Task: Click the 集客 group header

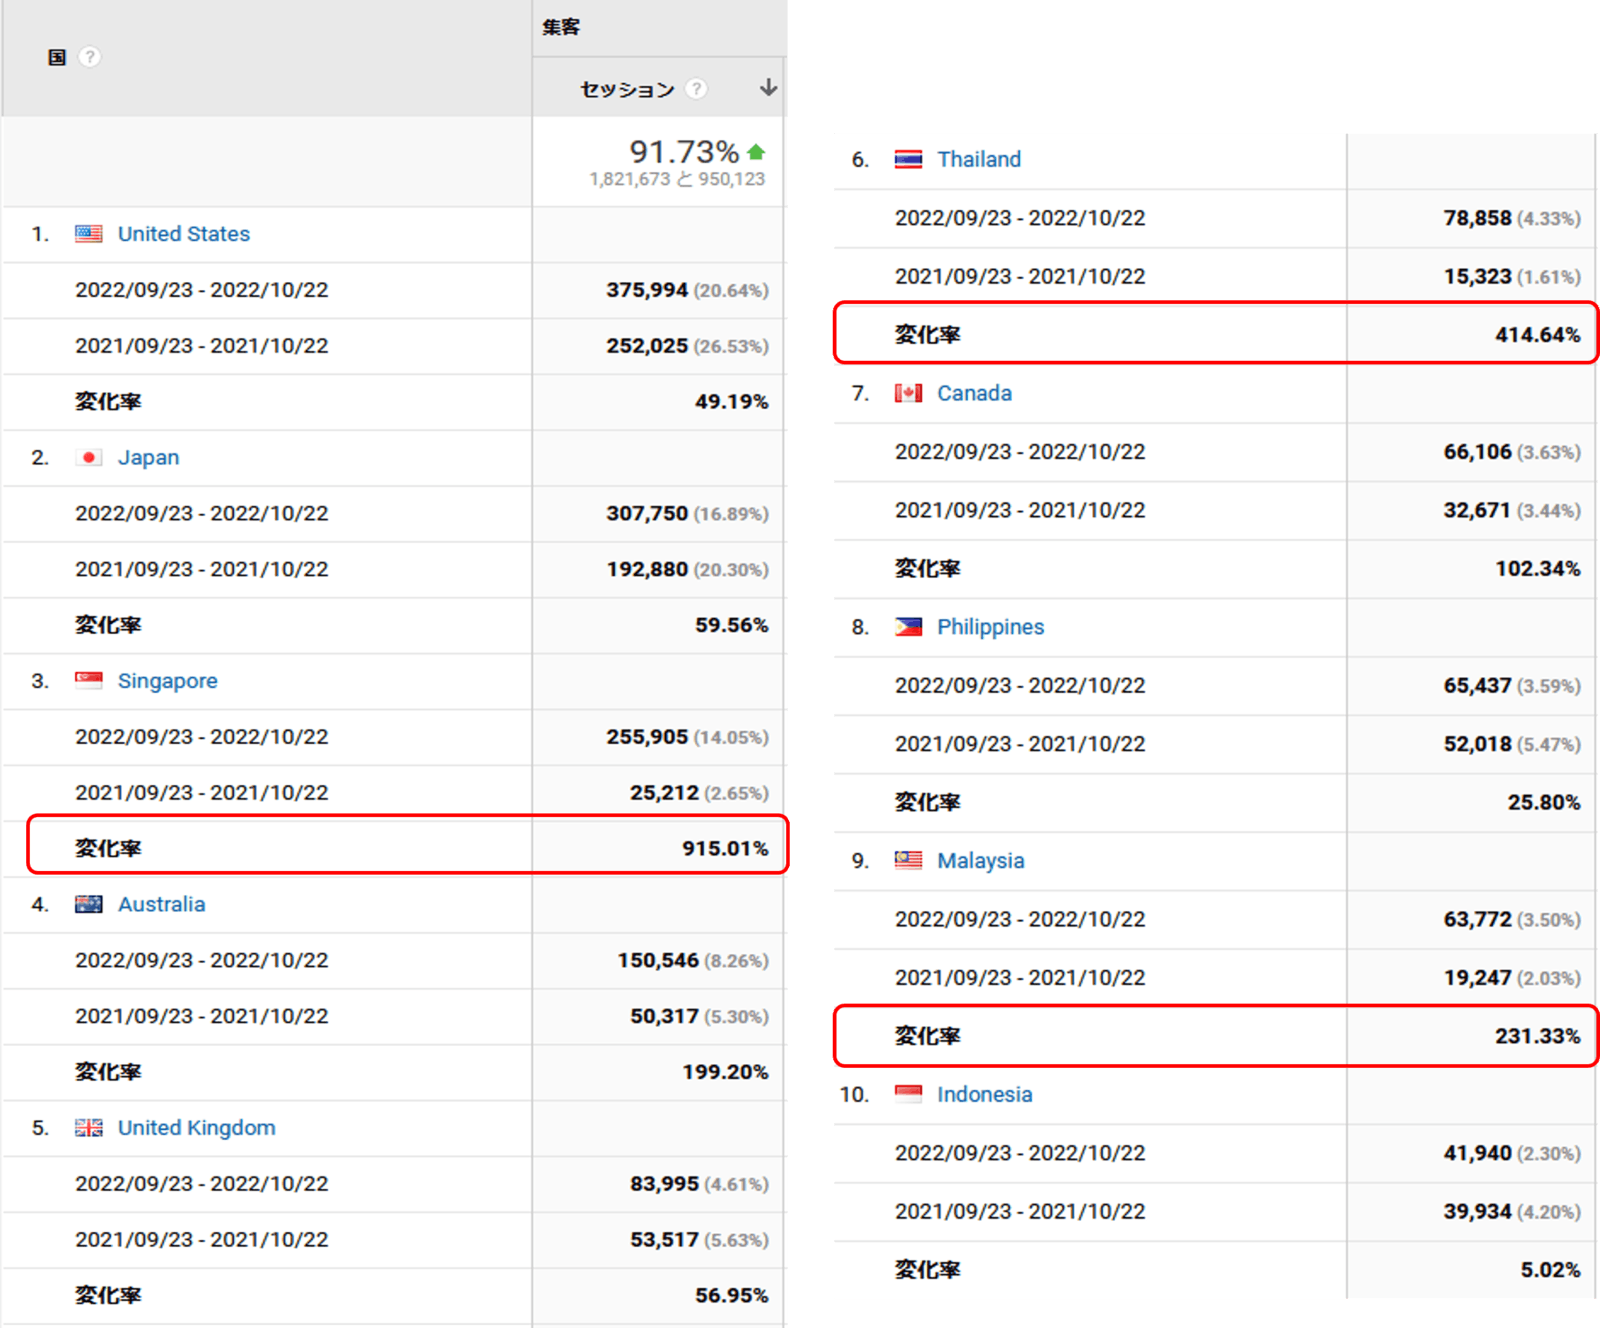Action: click(561, 27)
